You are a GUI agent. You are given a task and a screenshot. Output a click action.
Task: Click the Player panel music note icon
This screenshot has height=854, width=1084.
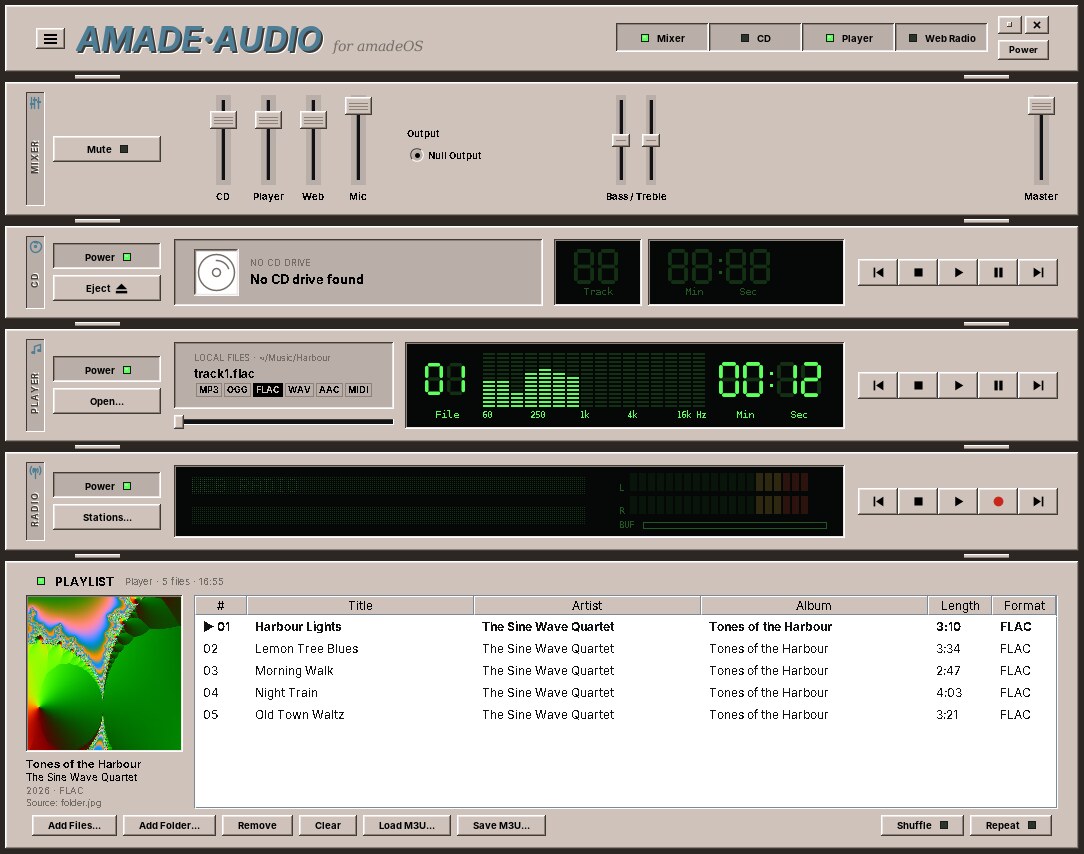(35, 349)
